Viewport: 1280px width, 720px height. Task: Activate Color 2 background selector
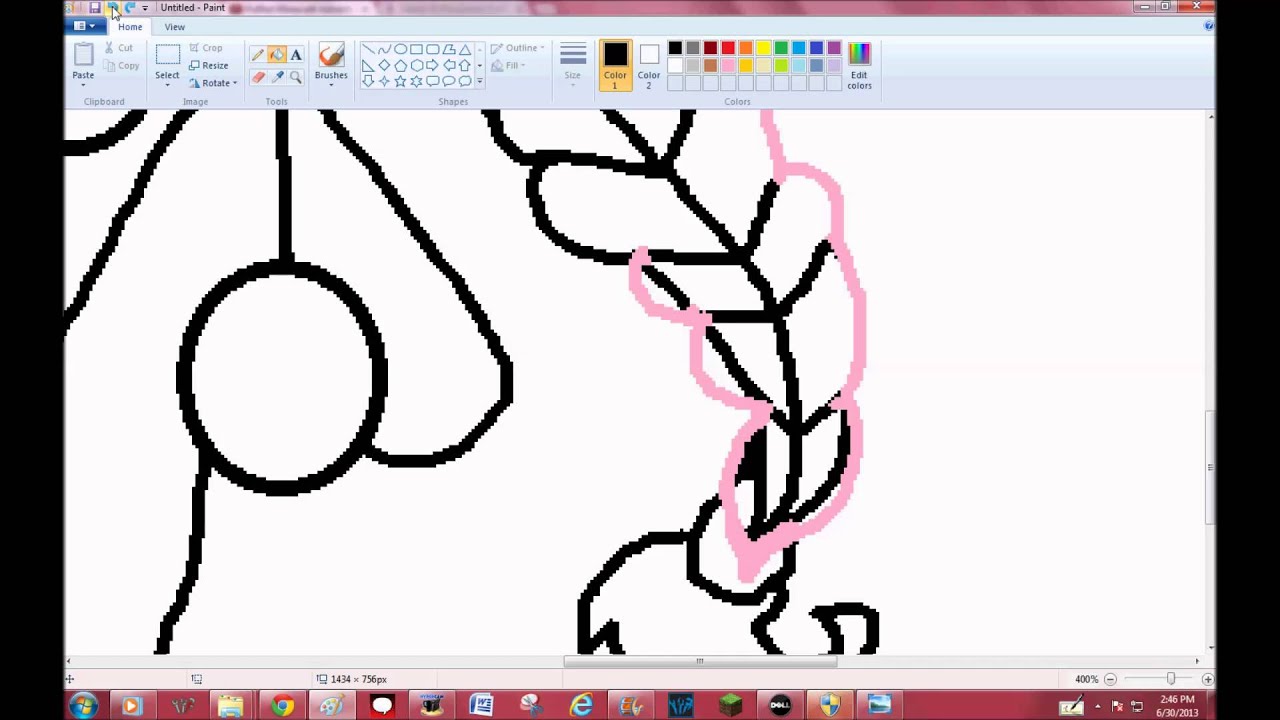tap(649, 66)
